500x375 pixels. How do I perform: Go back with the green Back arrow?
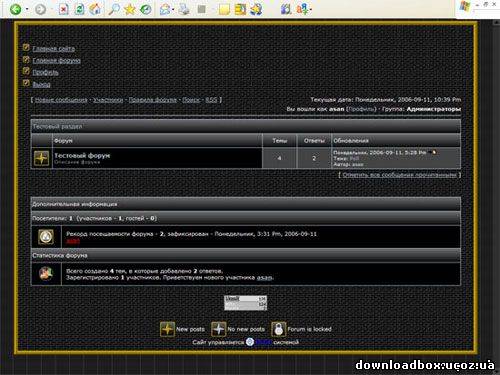[x=15, y=9]
